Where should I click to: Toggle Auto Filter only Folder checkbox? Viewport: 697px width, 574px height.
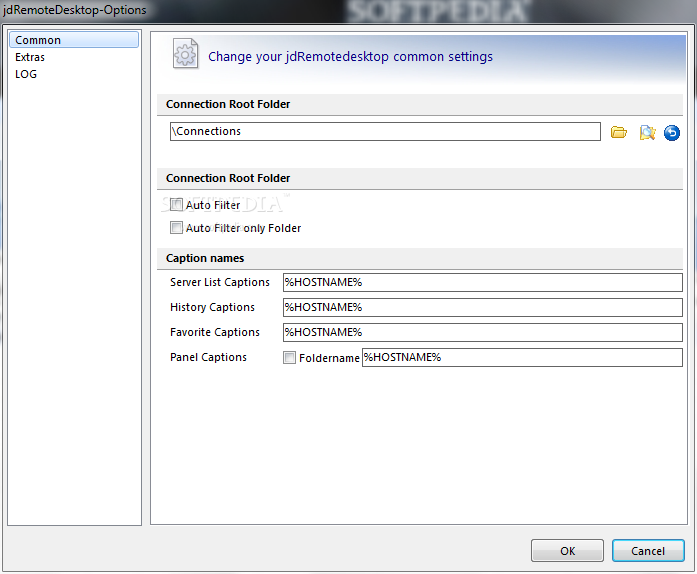[176, 228]
